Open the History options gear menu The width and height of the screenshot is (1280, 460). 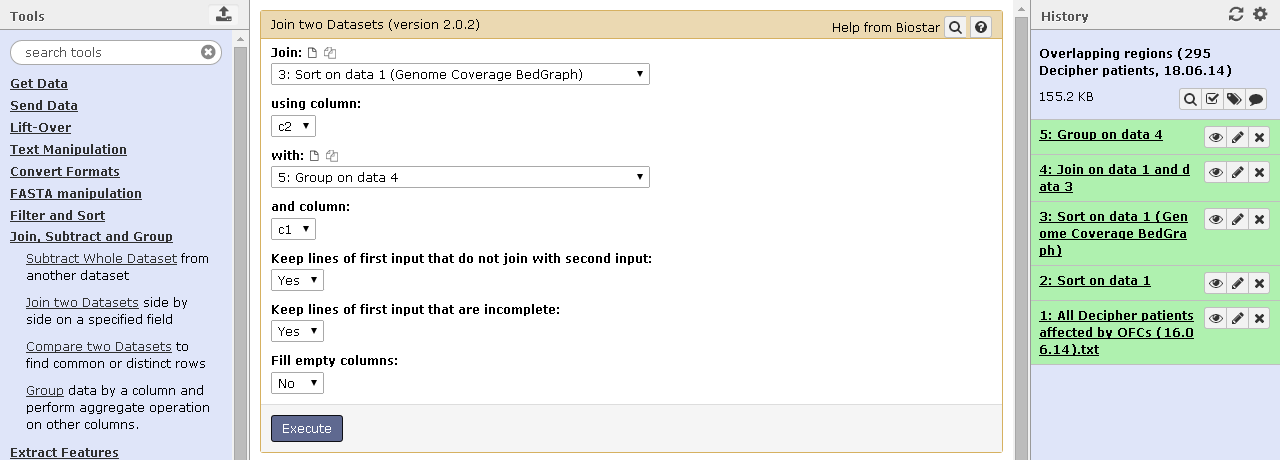coord(1260,15)
